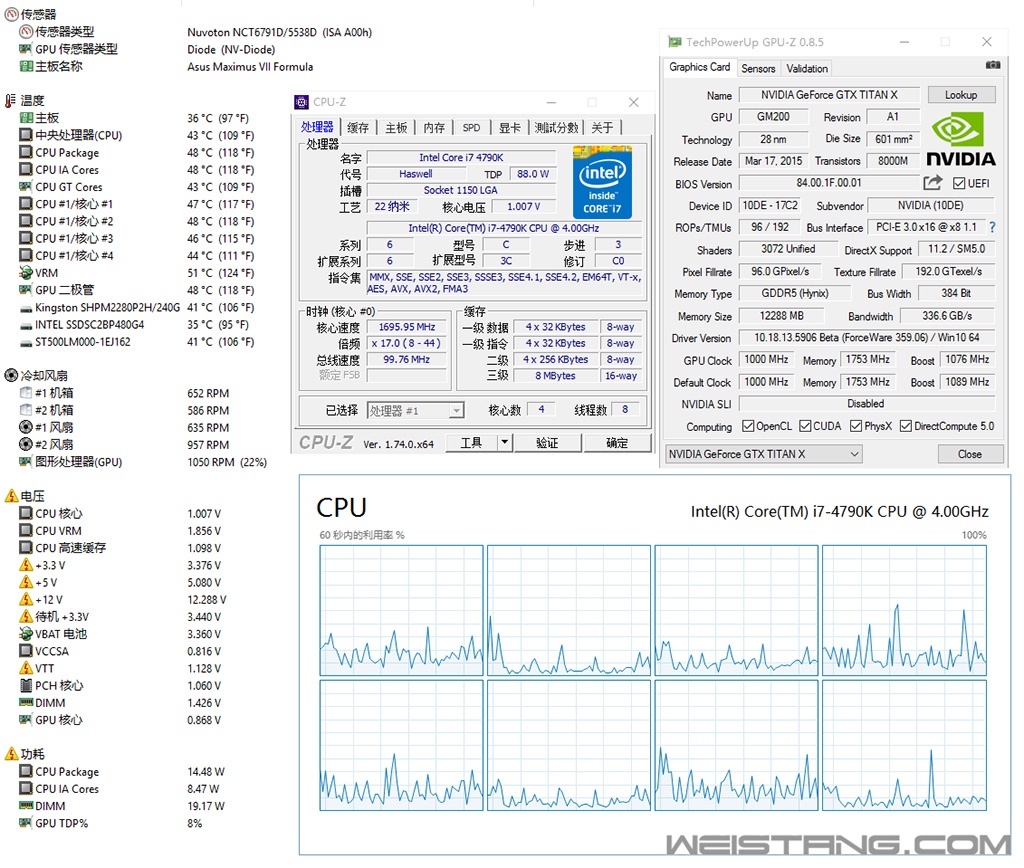Click the GPU-Z Name field
This screenshot has width=1024, height=868.
point(829,95)
